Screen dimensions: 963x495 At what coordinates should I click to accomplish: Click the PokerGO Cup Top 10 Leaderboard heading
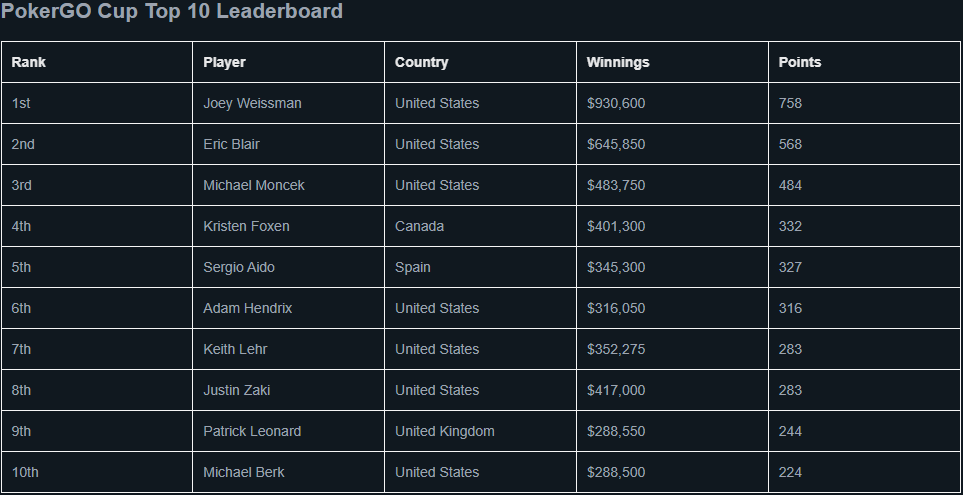click(172, 12)
